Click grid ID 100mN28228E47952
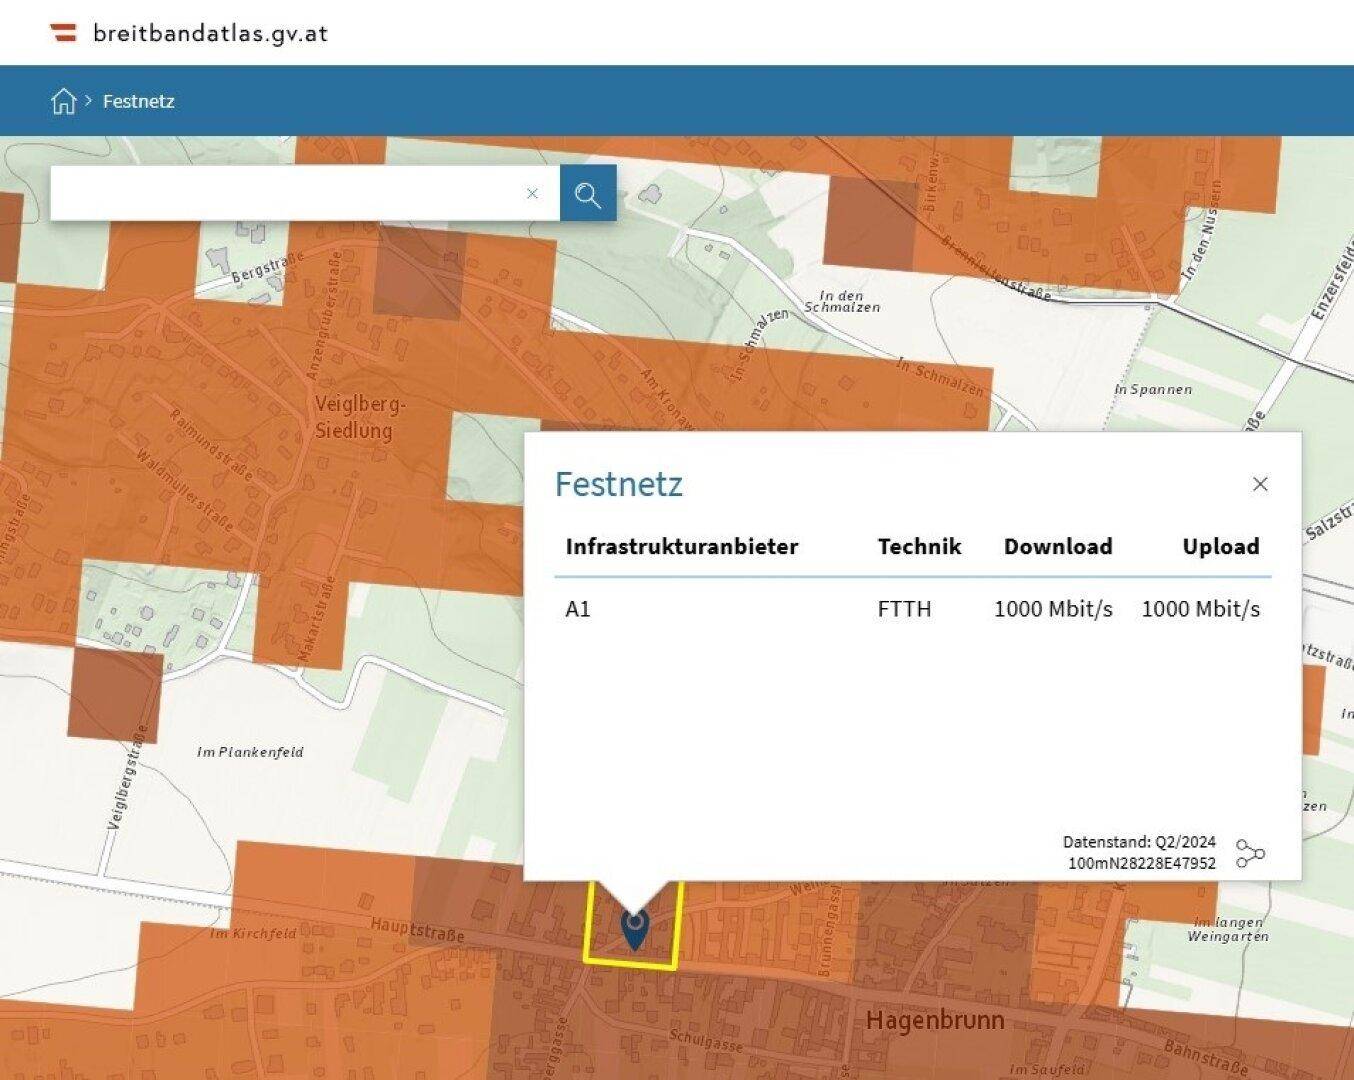 1142,863
